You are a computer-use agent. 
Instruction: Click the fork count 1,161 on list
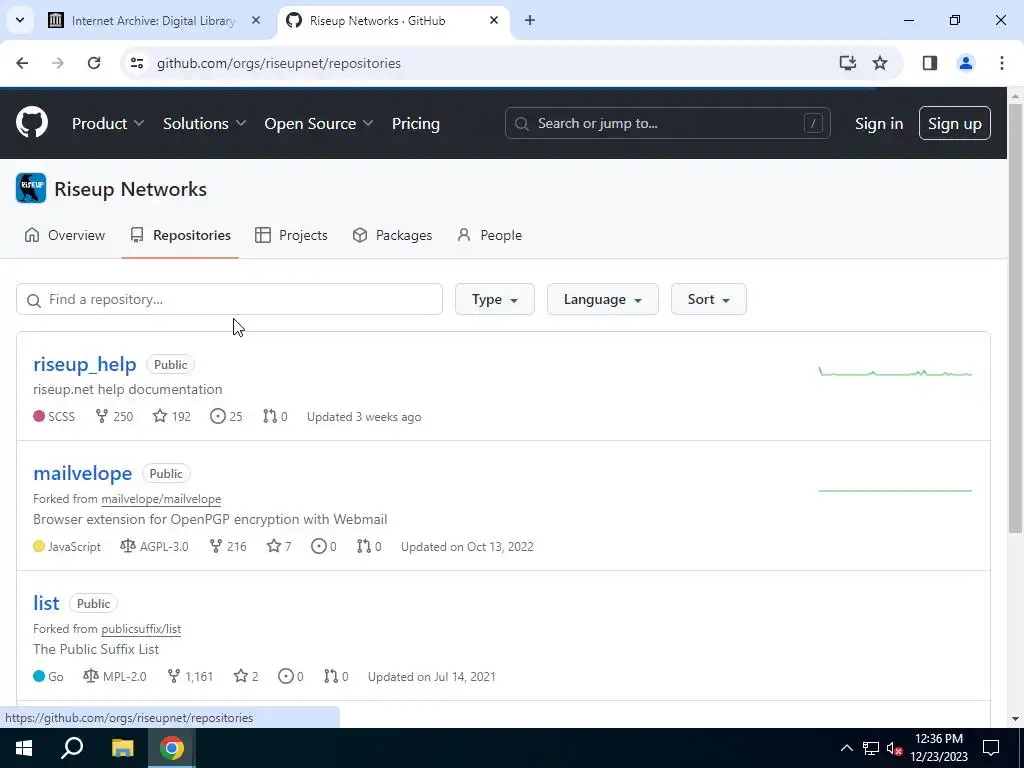coord(190,677)
